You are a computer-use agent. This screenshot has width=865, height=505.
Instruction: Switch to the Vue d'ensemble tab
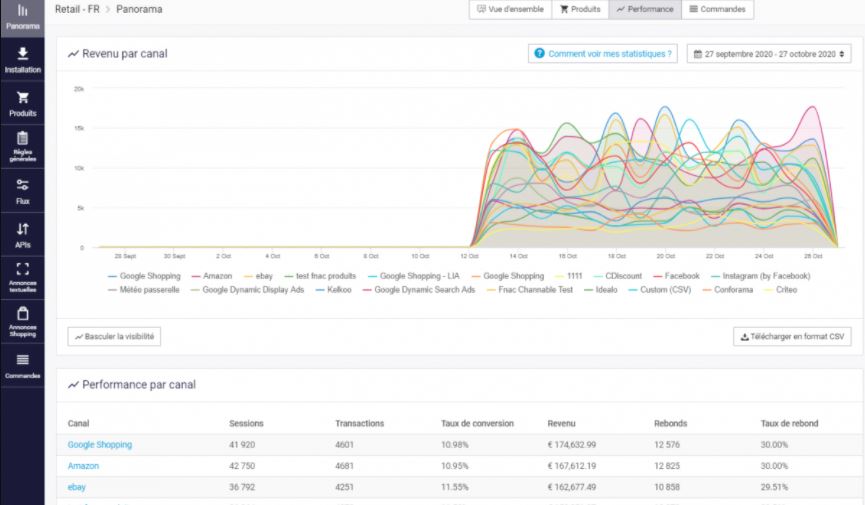pos(510,9)
